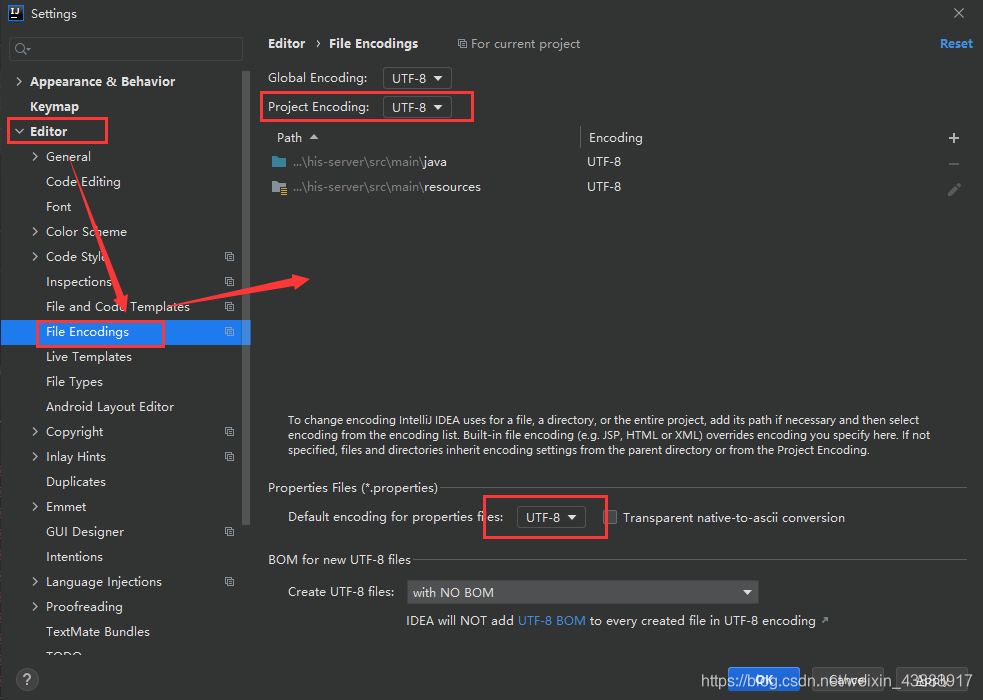Open File Types settings page
The height and width of the screenshot is (700, 983).
74,382
